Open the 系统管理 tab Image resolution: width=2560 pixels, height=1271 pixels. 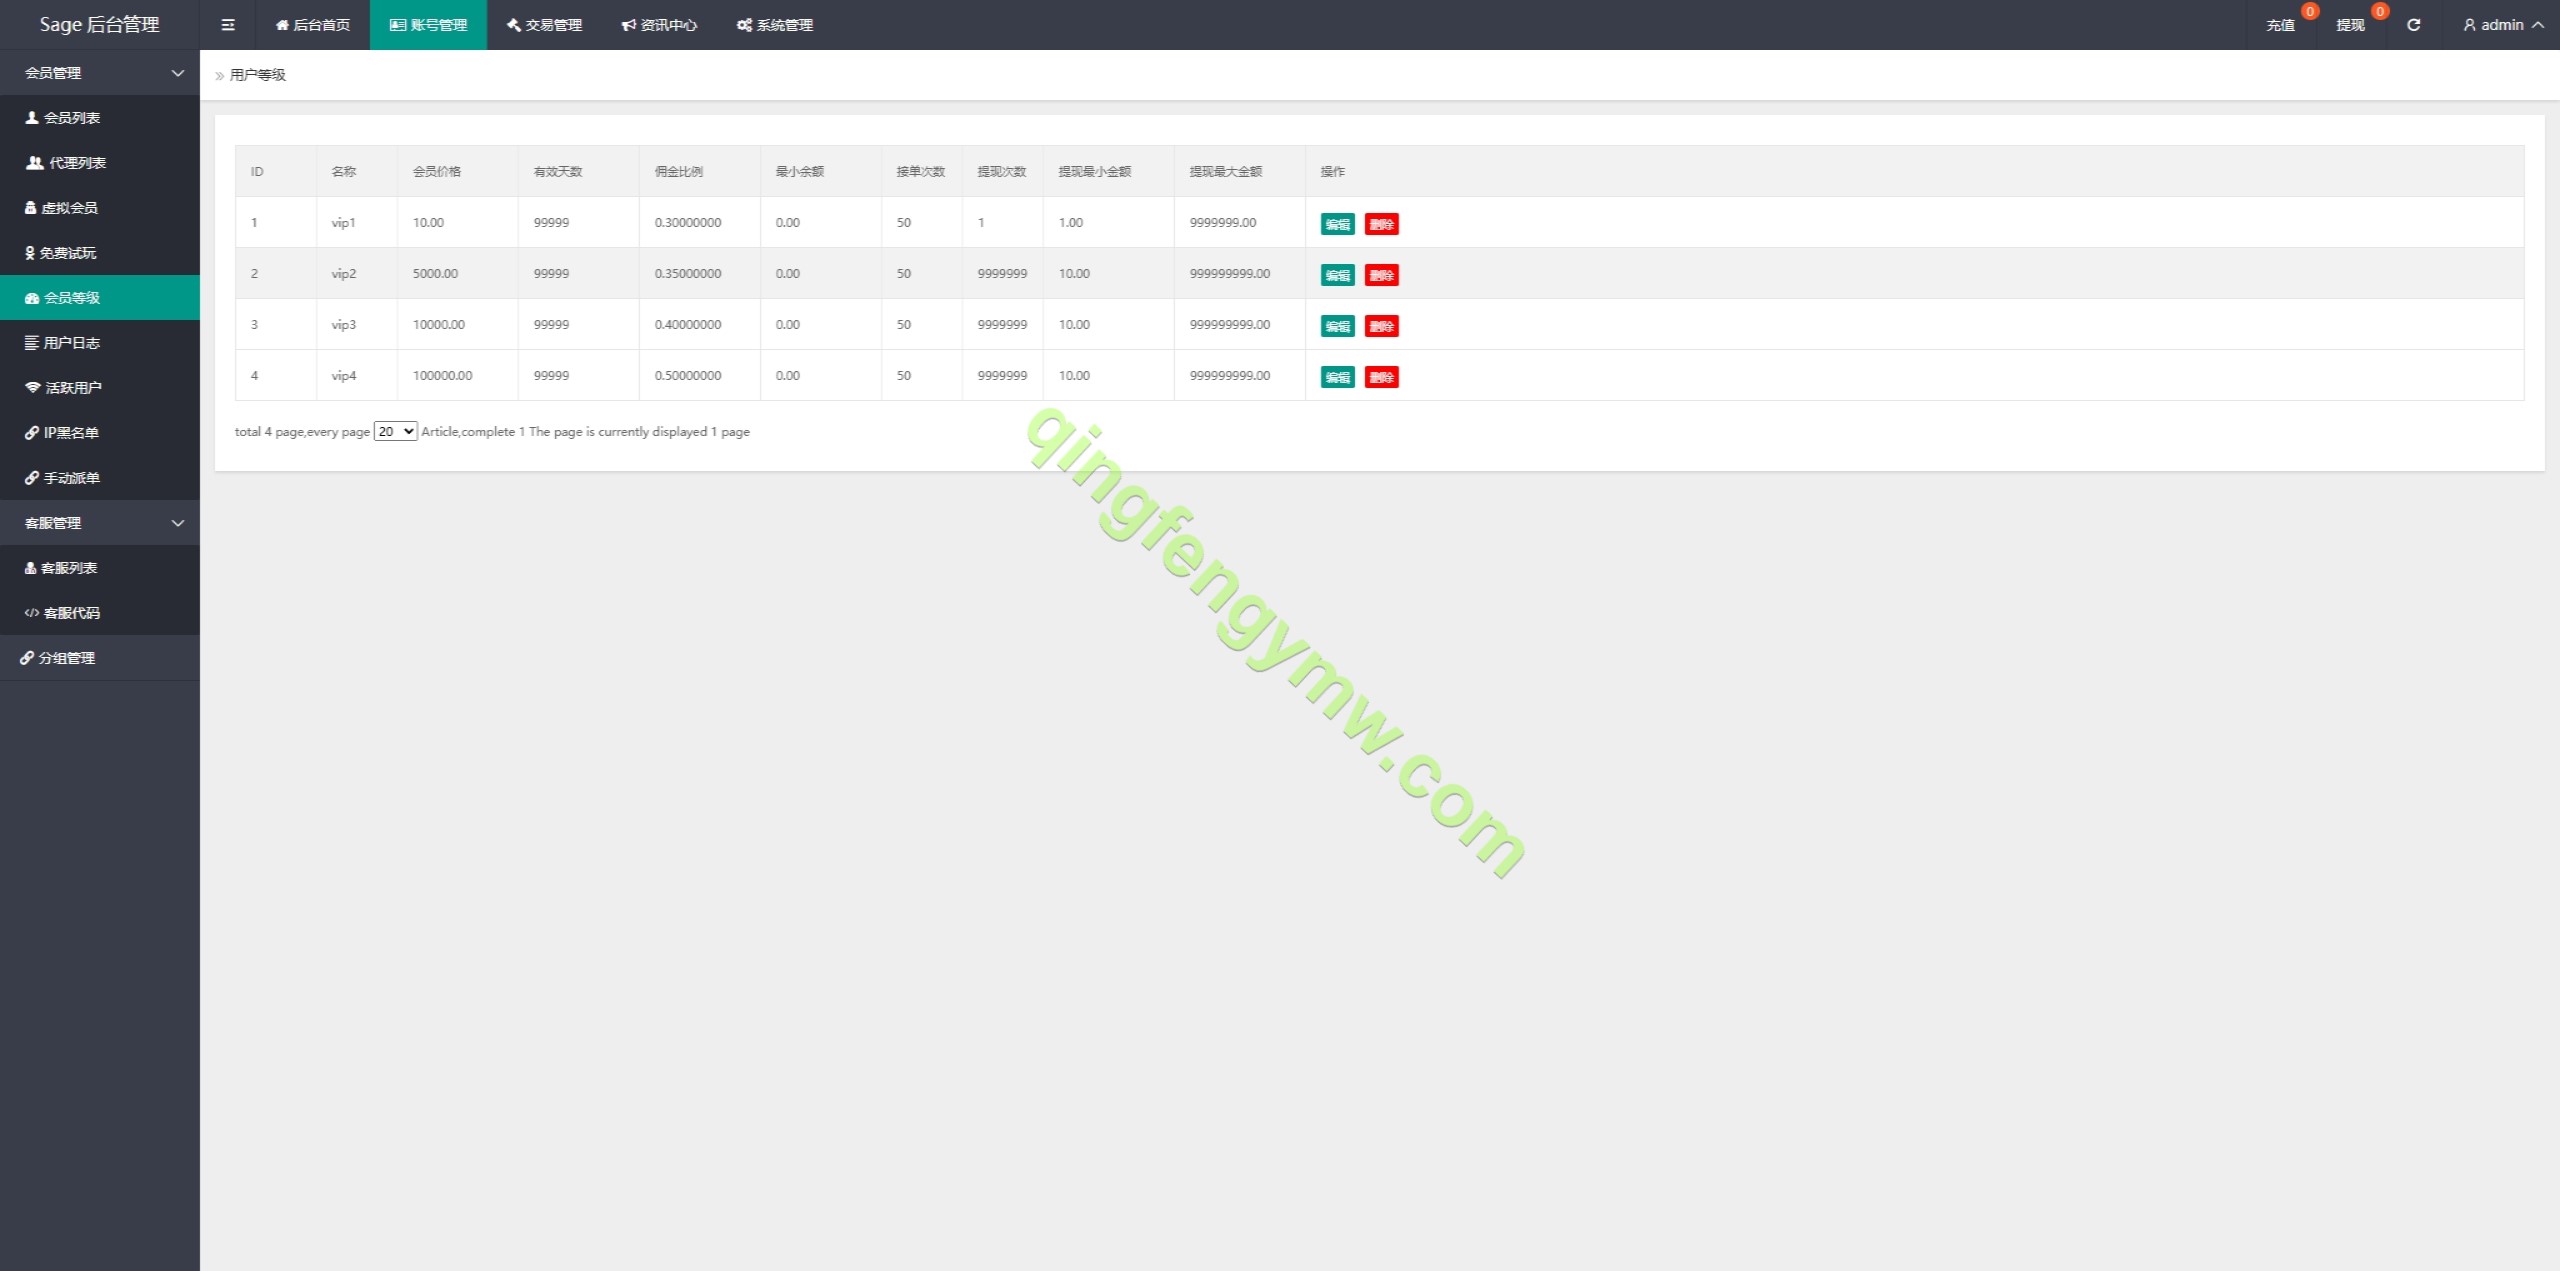(x=775, y=25)
